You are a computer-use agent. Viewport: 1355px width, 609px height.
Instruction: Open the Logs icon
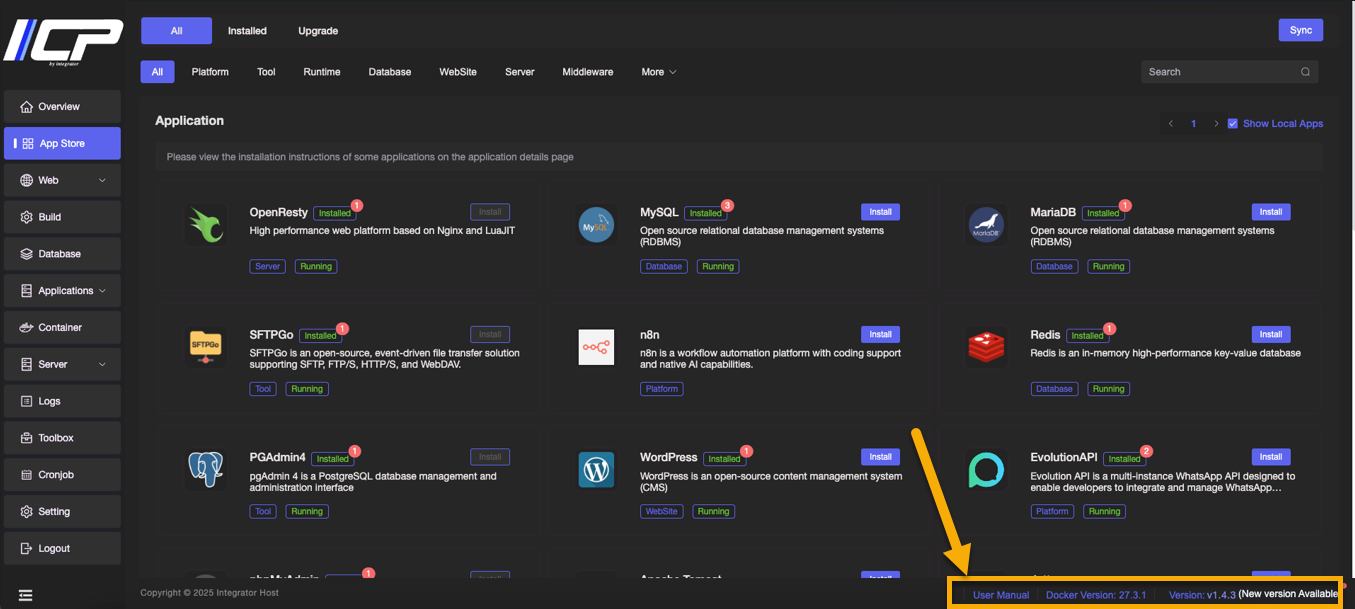26,401
